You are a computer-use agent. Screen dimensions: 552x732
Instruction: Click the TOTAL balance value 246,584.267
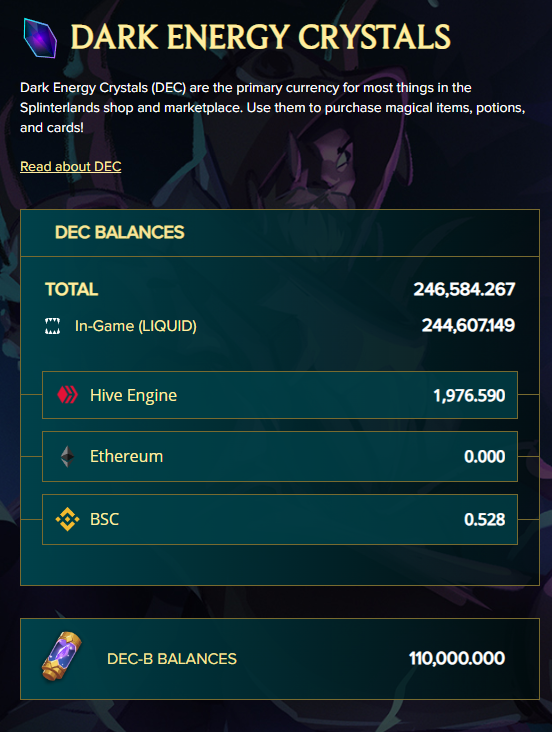point(464,289)
